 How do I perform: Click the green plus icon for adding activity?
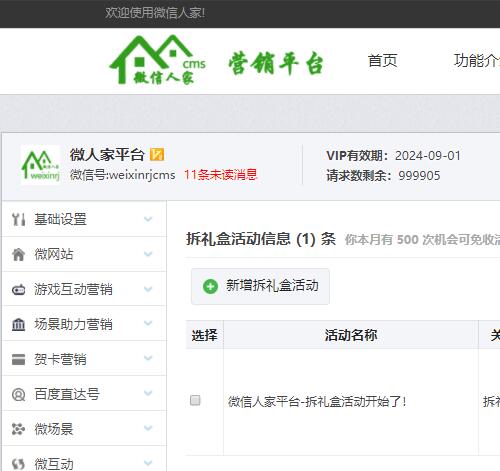pyautogui.click(x=210, y=286)
